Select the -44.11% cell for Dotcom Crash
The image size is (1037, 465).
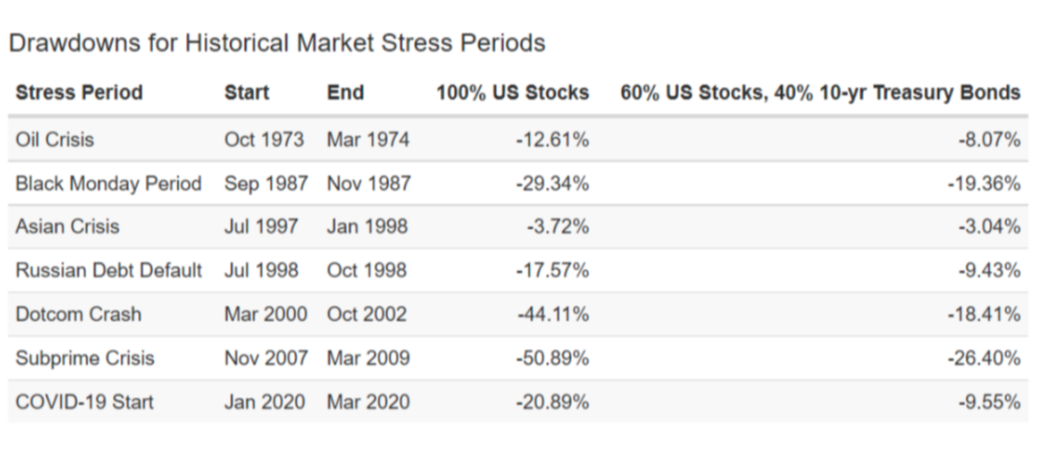pyautogui.click(x=553, y=314)
